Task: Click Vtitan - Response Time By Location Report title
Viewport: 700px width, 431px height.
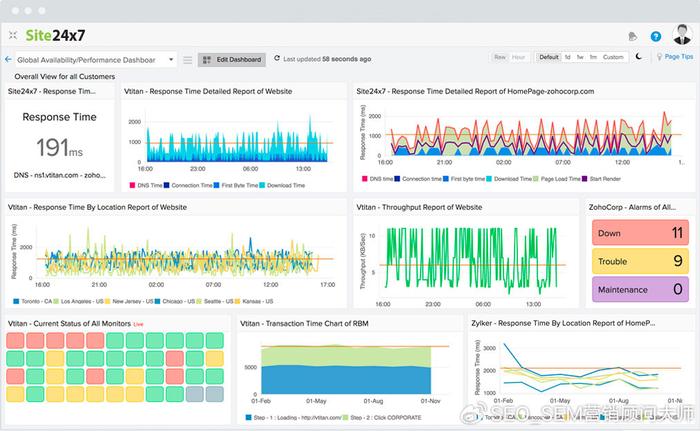Action: 97,207
